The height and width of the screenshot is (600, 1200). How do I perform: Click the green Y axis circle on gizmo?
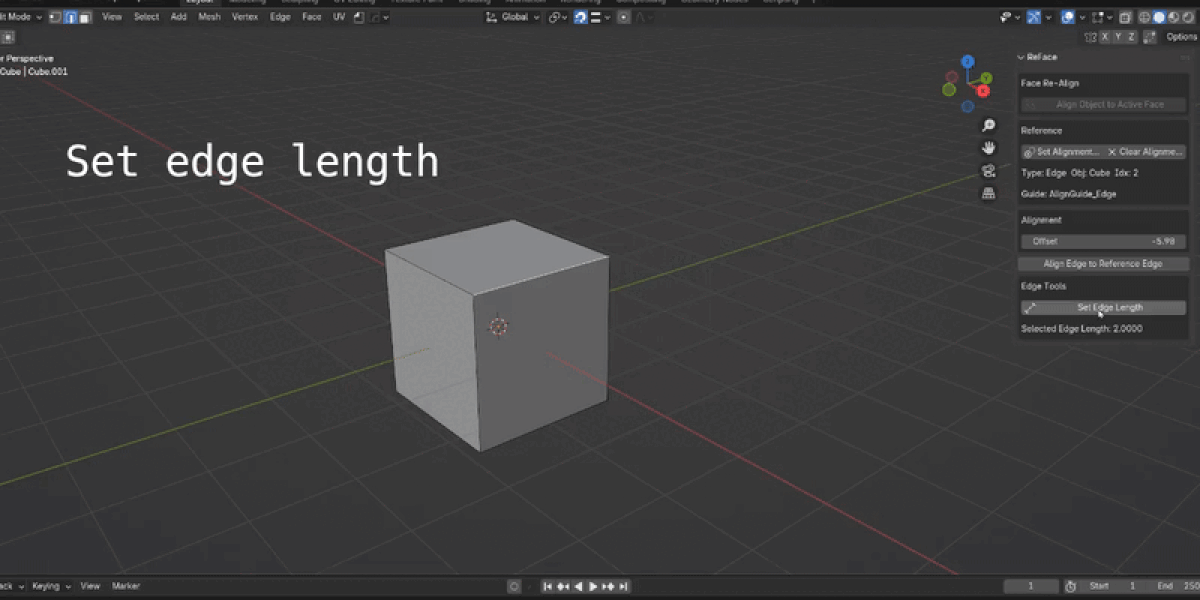coord(985,77)
